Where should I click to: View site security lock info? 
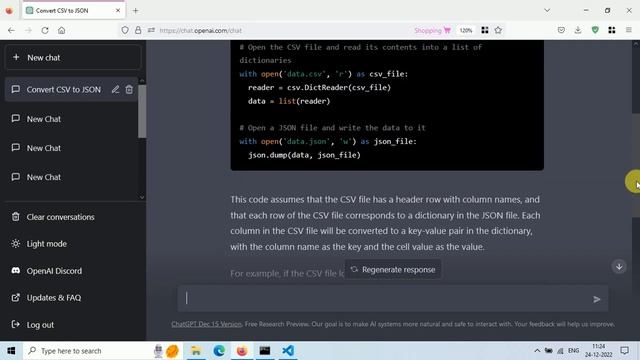click(138, 30)
